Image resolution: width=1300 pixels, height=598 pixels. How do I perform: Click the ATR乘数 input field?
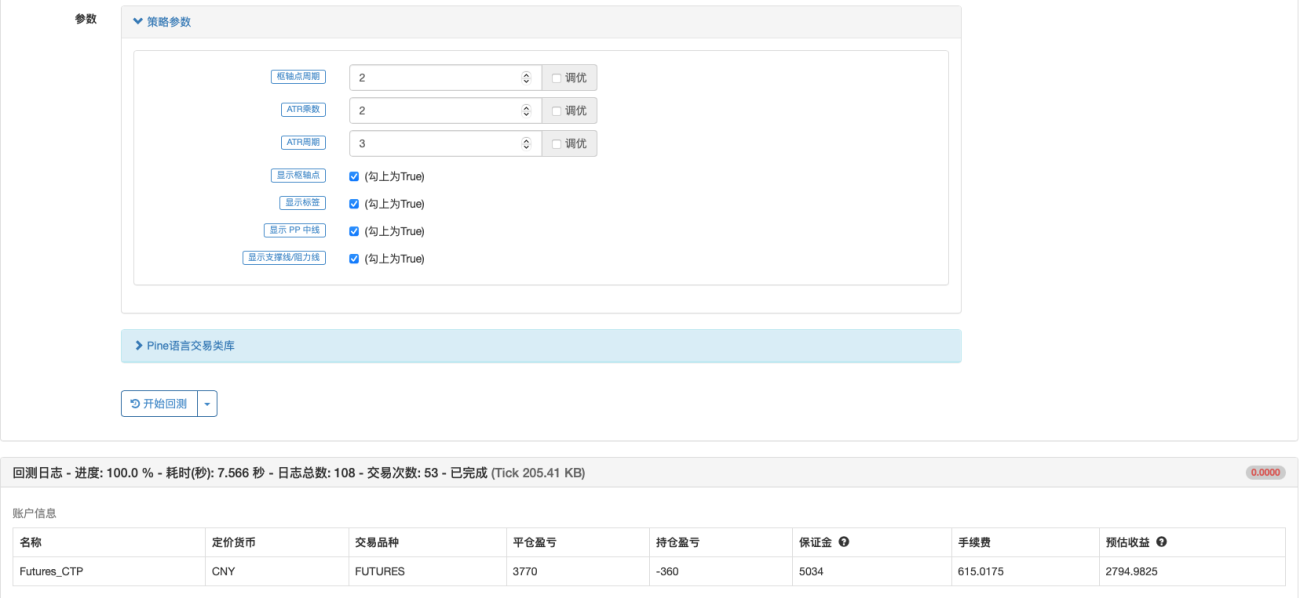[x=445, y=111]
